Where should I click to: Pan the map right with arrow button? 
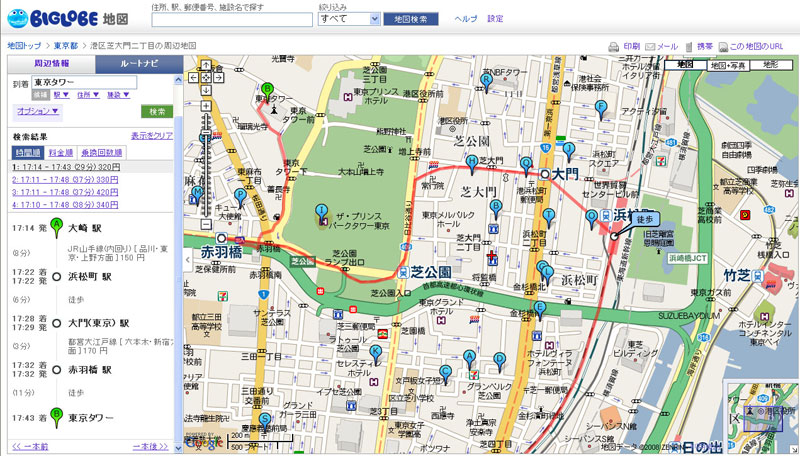pos(217,76)
